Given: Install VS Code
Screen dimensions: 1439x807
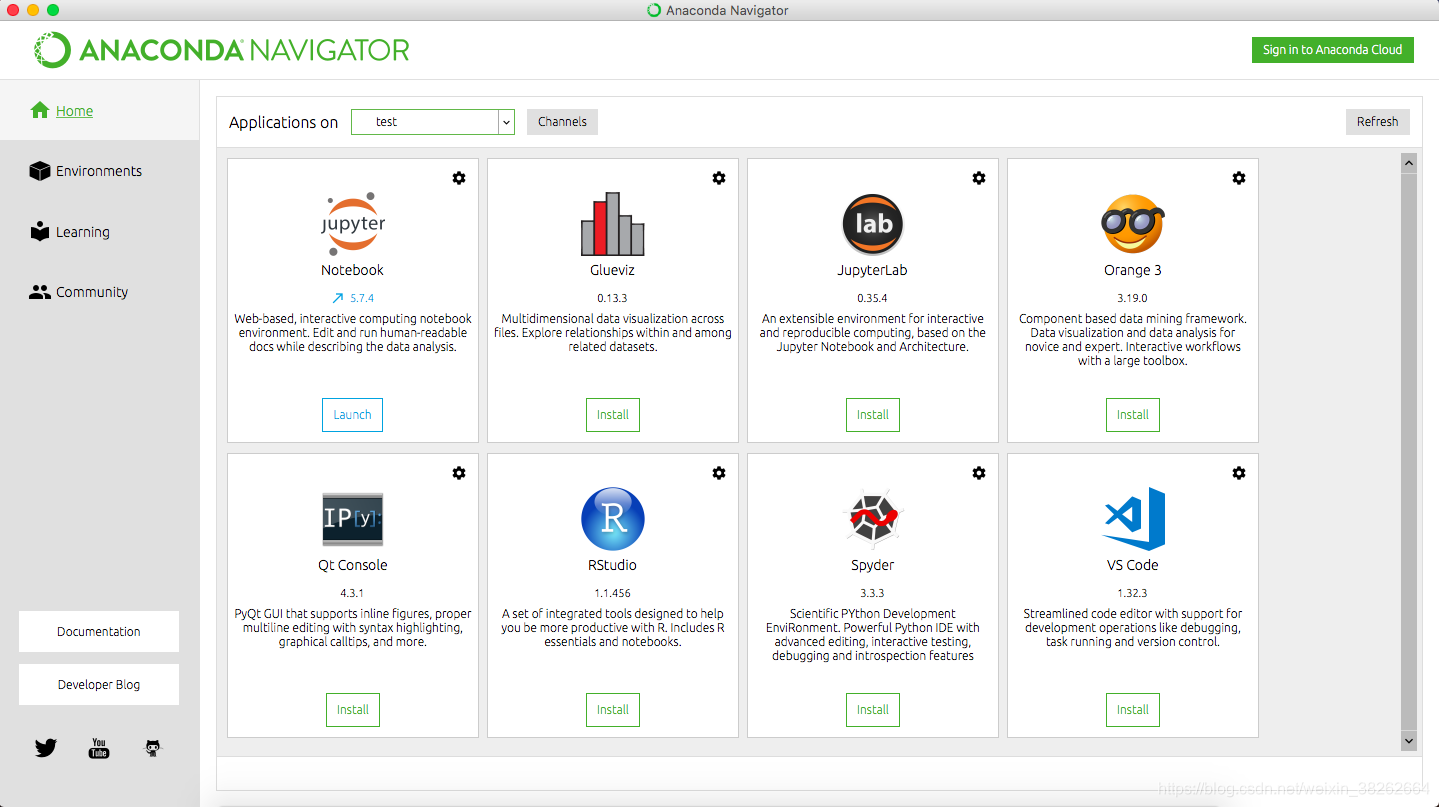Looking at the screenshot, I should (1132, 710).
